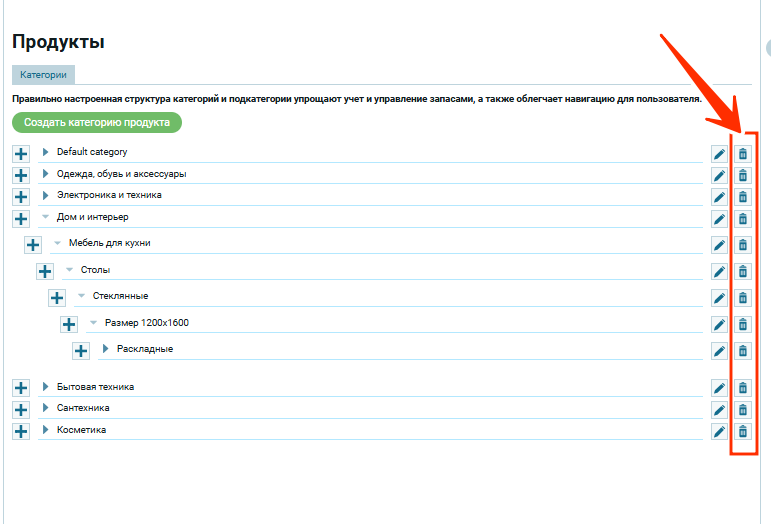Select the Косметика category name

(x=81, y=430)
